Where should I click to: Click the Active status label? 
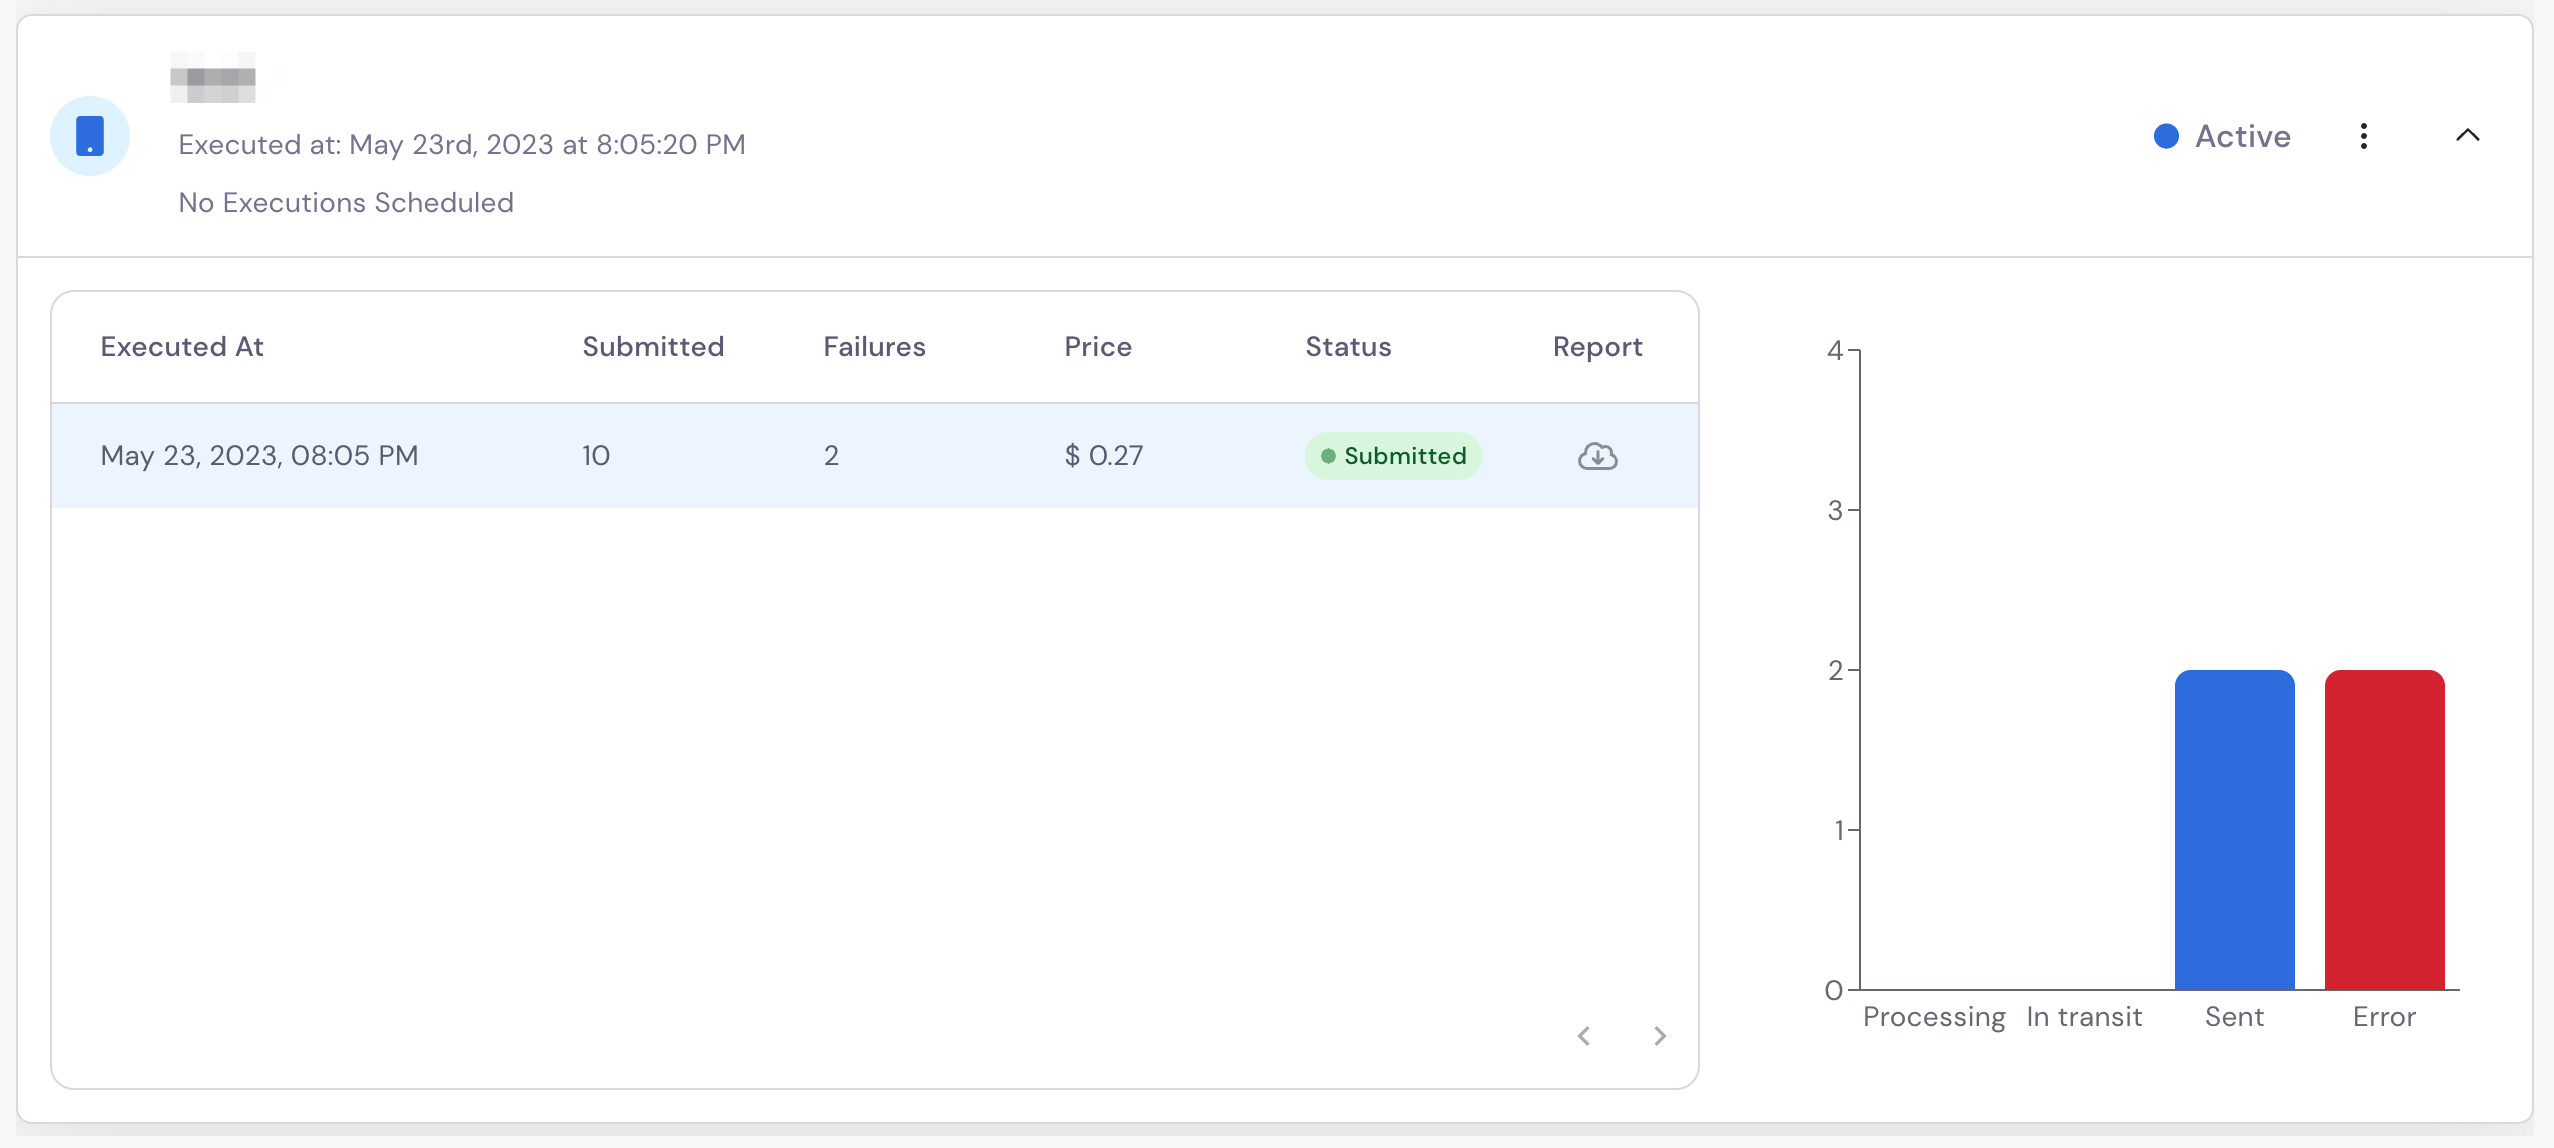point(2243,136)
